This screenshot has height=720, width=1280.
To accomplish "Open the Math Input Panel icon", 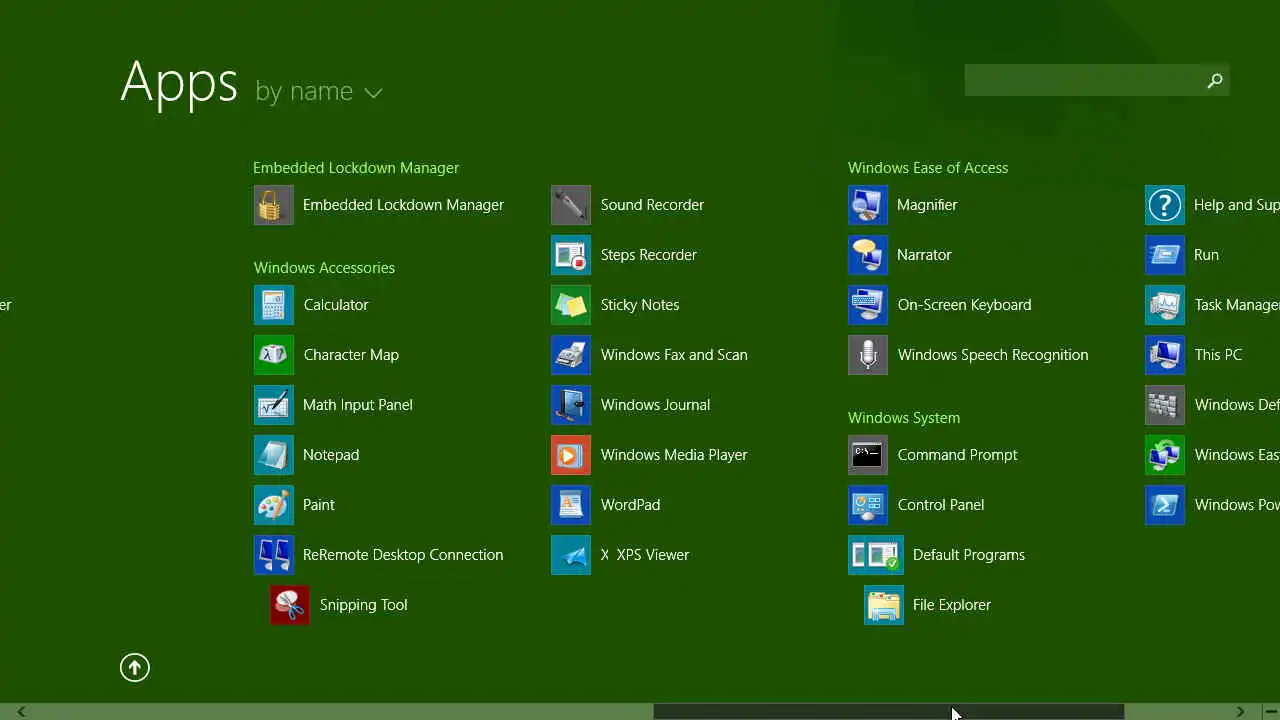I will point(273,405).
